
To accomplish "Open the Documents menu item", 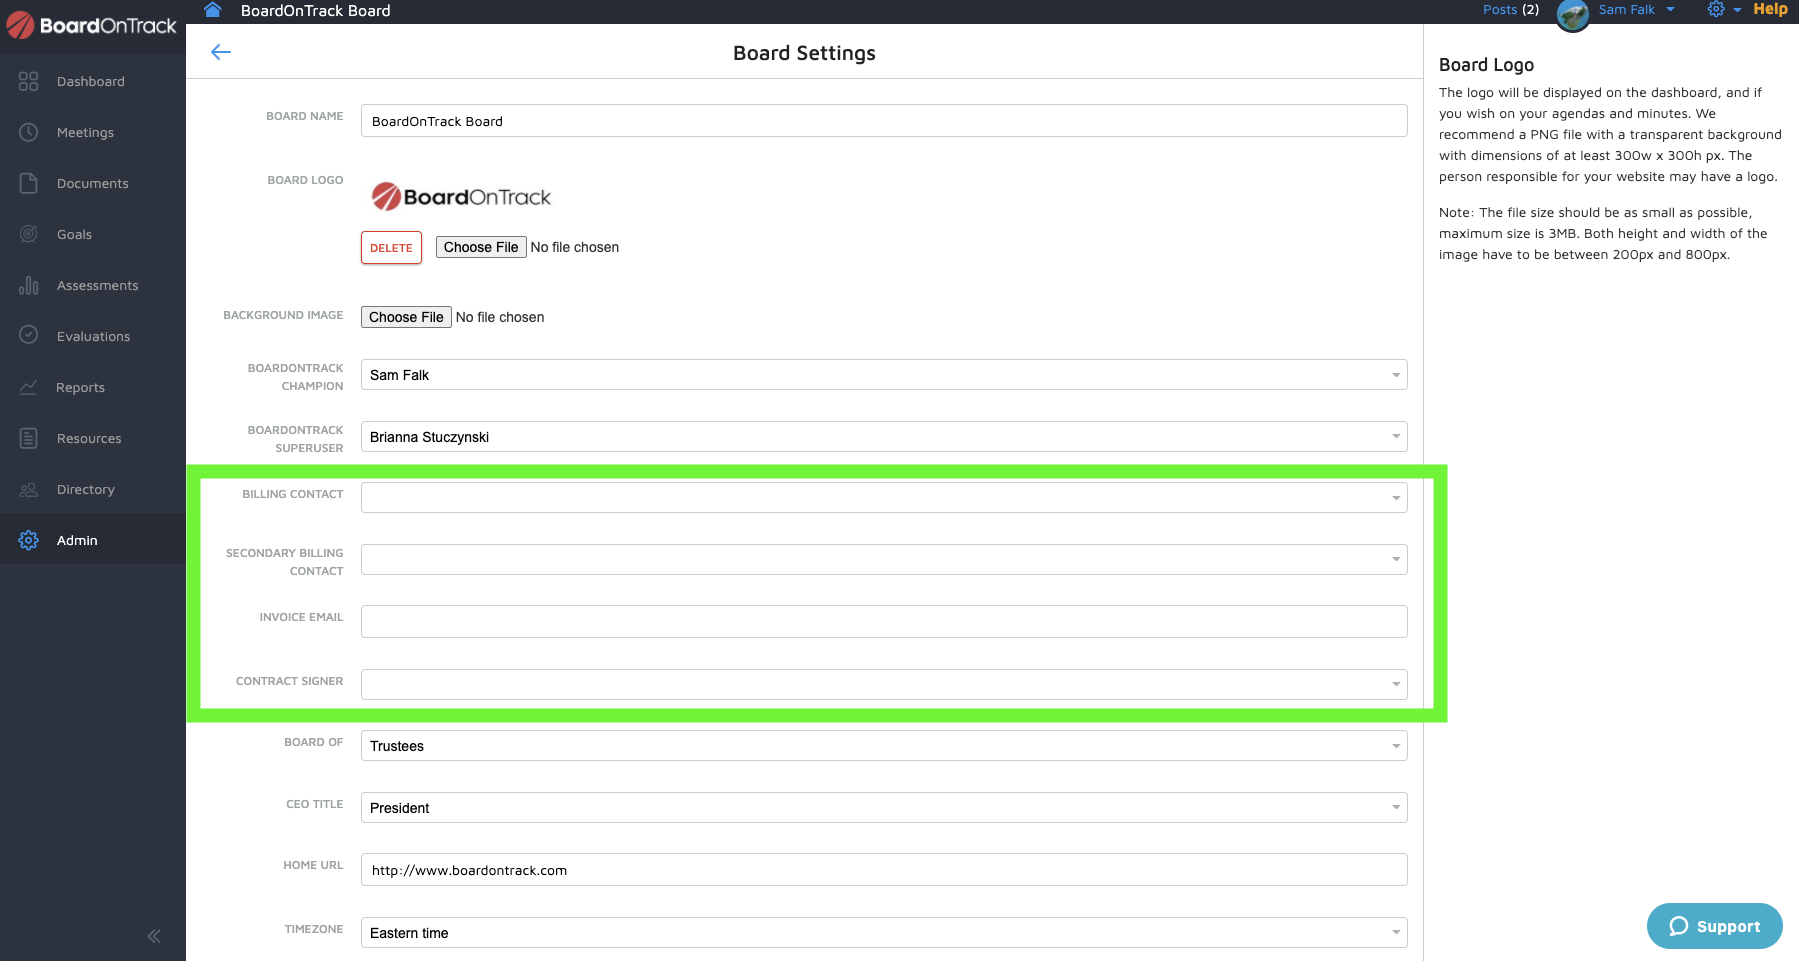I will coord(93,183).
